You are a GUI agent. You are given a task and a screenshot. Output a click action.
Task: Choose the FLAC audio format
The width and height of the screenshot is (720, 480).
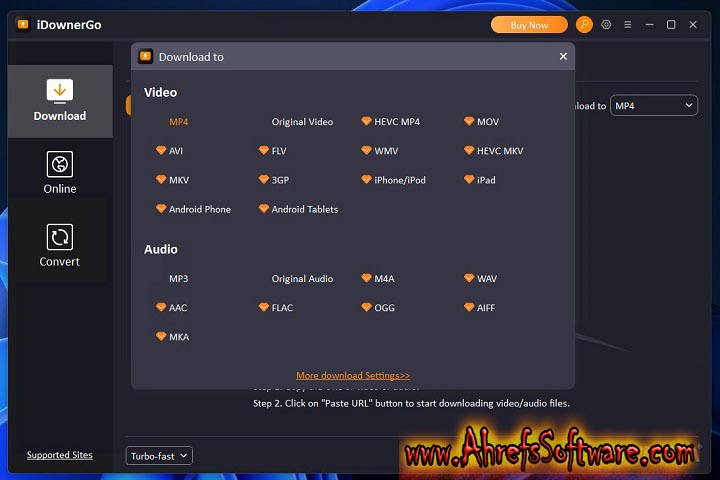pos(282,308)
